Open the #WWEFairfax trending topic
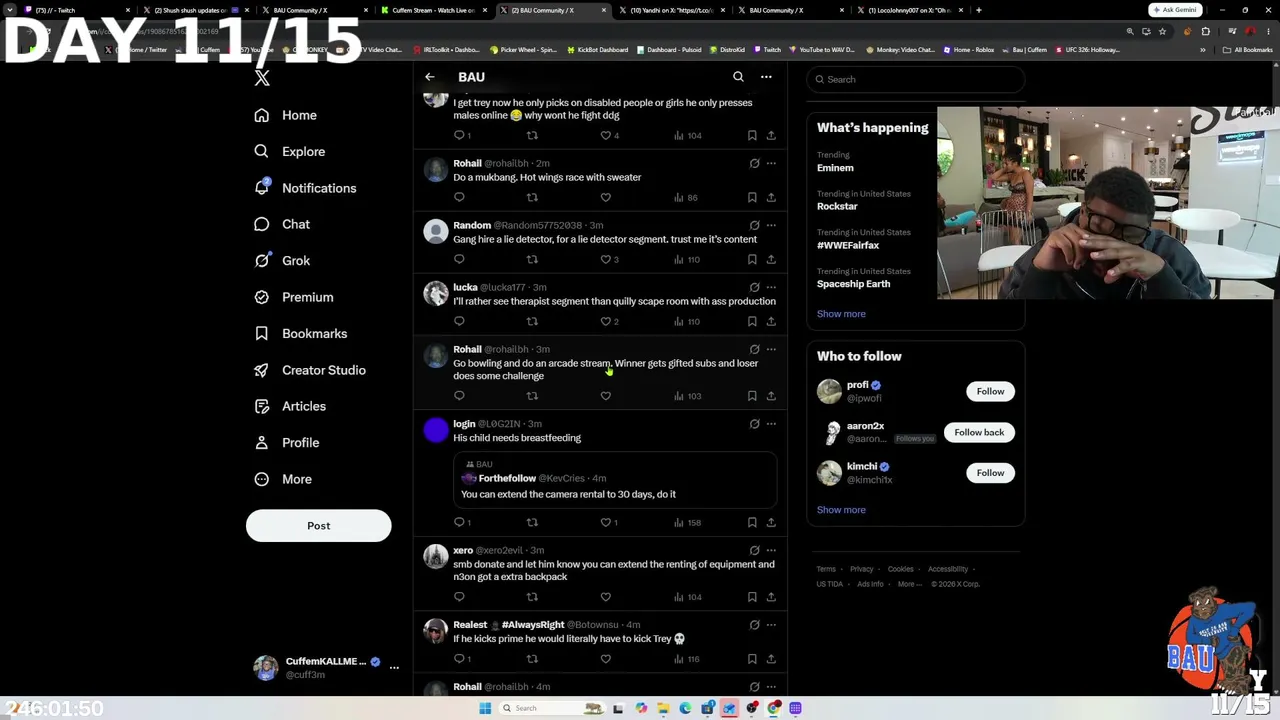 point(865,239)
